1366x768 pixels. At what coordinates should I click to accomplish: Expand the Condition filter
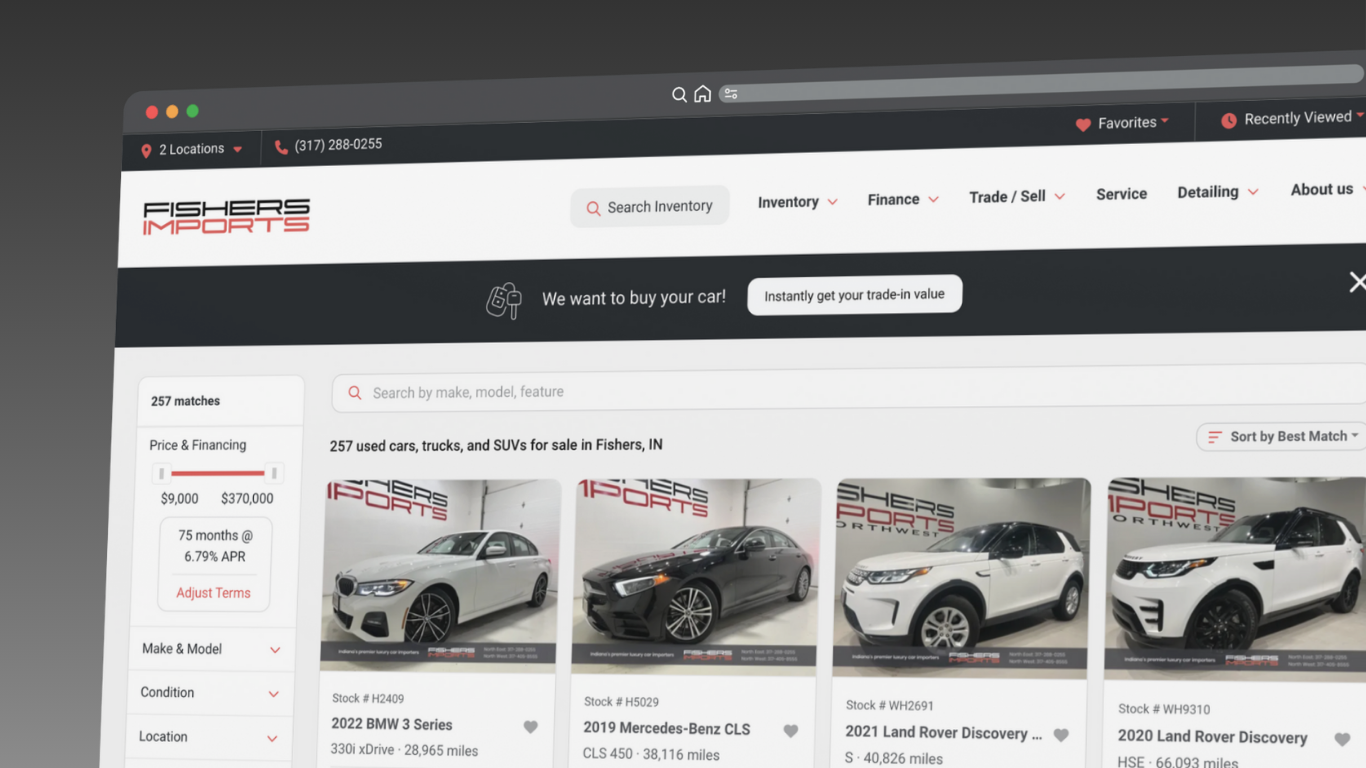210,693
